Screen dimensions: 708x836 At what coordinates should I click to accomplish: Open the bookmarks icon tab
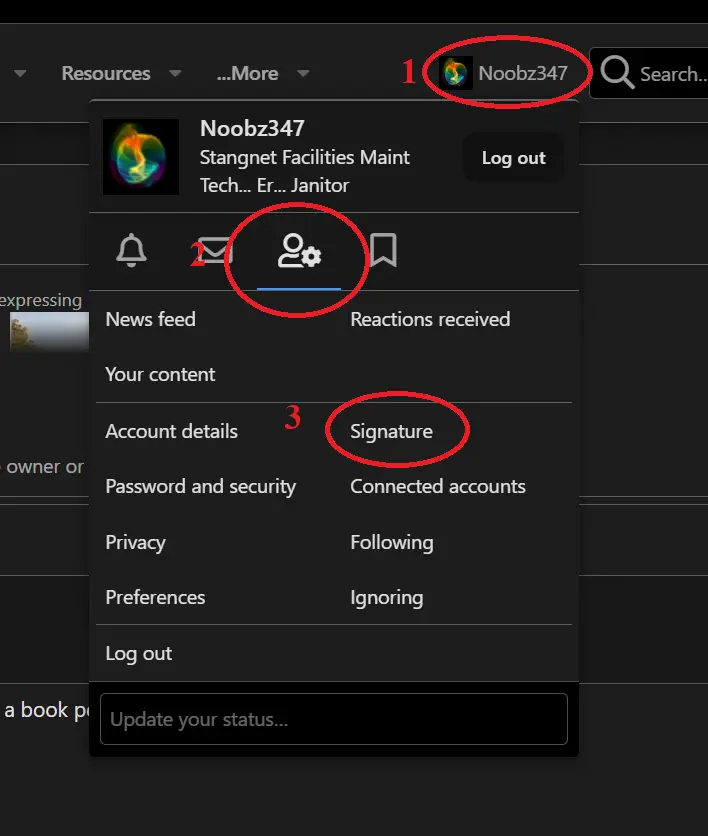(383, 250)
